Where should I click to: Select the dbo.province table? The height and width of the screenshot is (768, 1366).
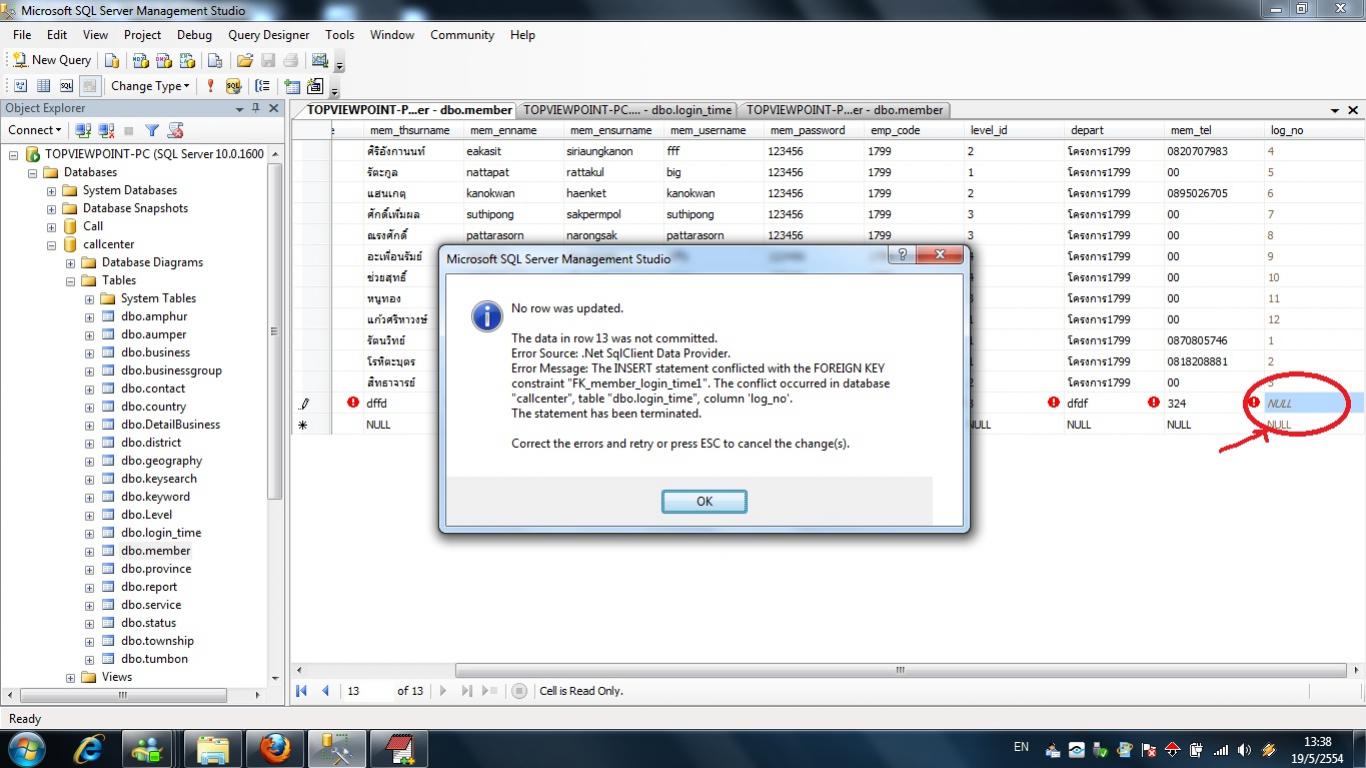click(x=156, y=569)
